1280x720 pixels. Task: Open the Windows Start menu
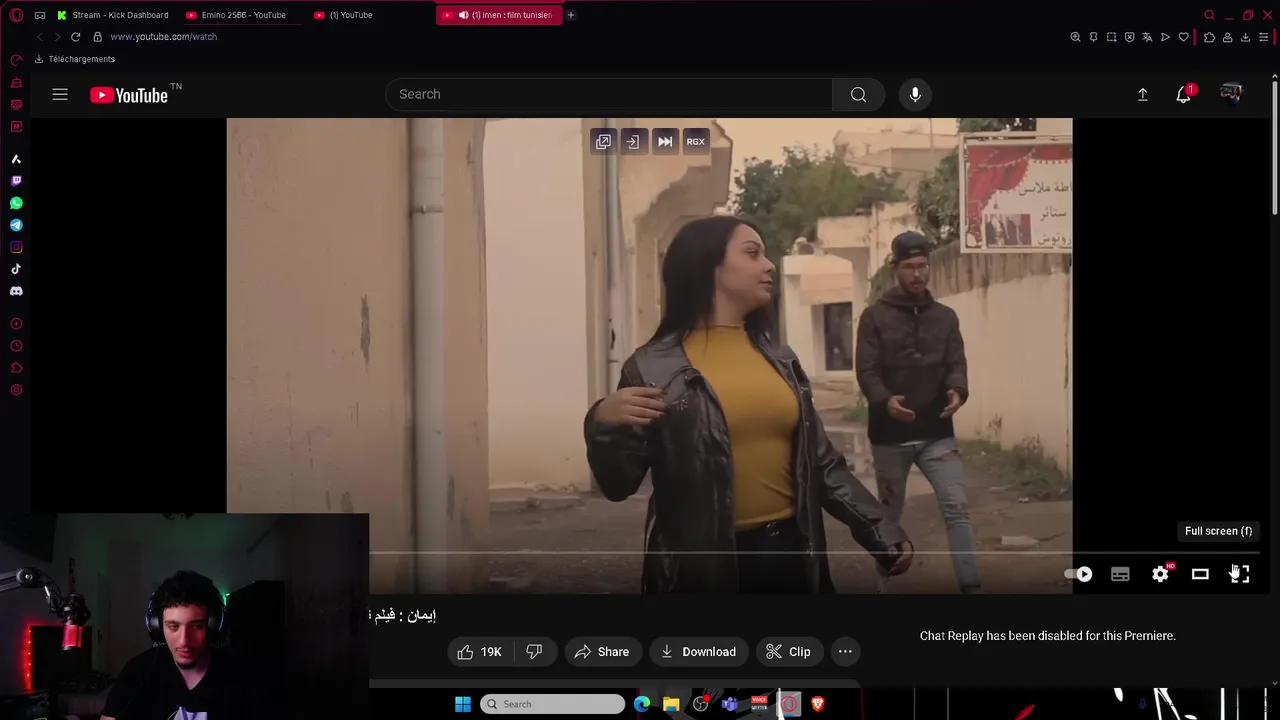click(463, 704)
